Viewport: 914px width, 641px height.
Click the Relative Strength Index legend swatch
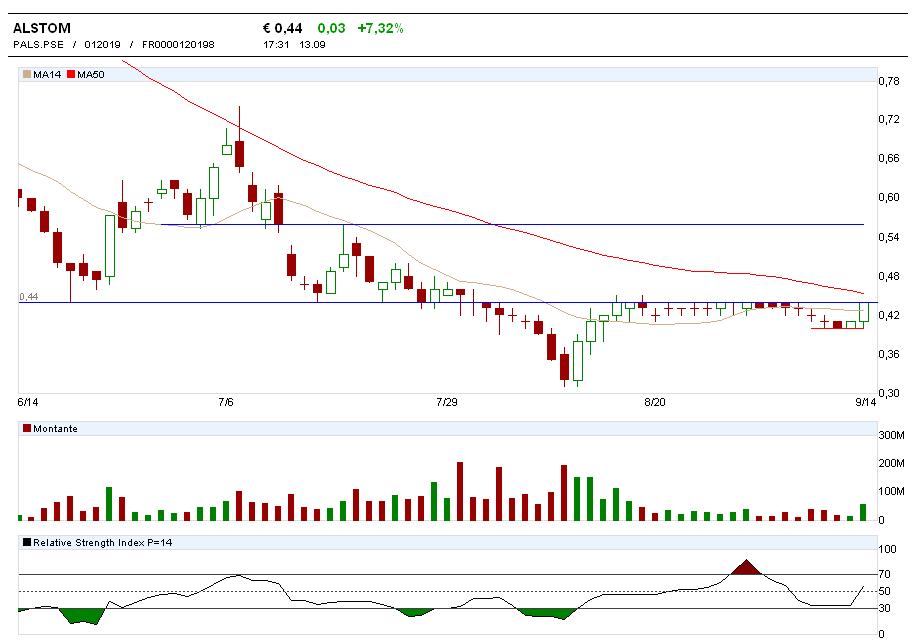[27, 542]
